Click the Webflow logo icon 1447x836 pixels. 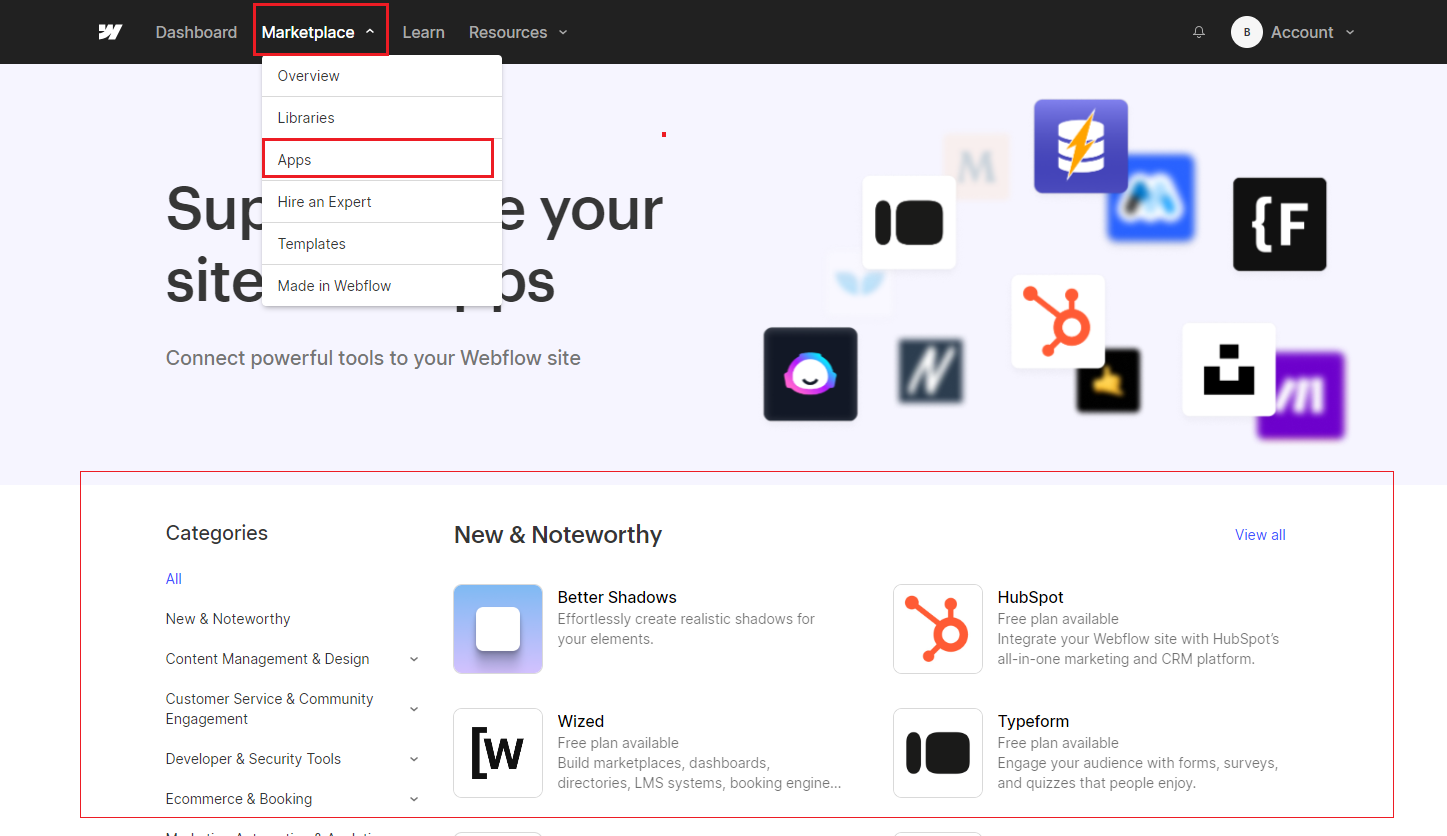(x=110, y=32)
